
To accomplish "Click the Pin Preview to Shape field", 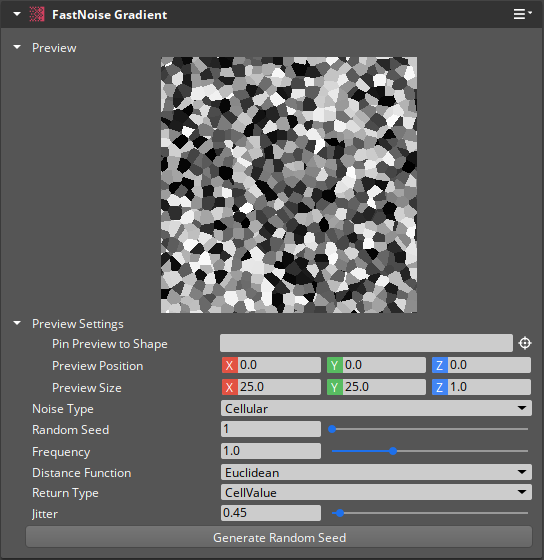I will point(366,343).
